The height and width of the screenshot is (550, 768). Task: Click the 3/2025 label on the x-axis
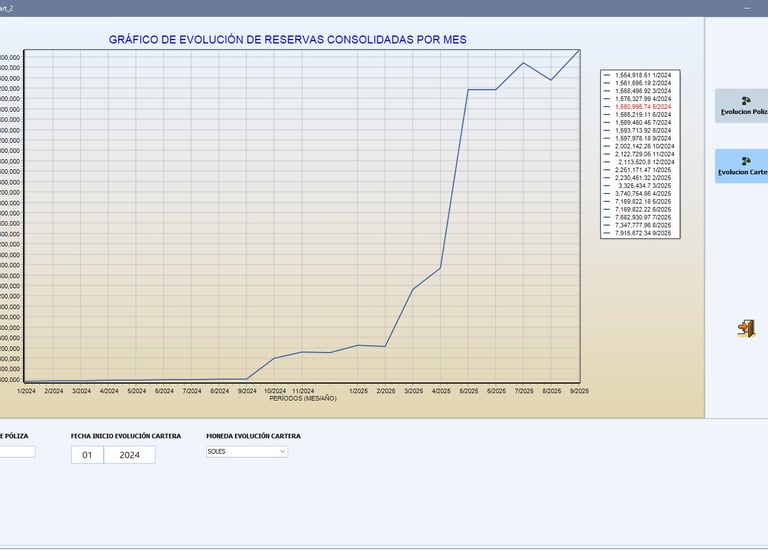[x=413, y=391]
